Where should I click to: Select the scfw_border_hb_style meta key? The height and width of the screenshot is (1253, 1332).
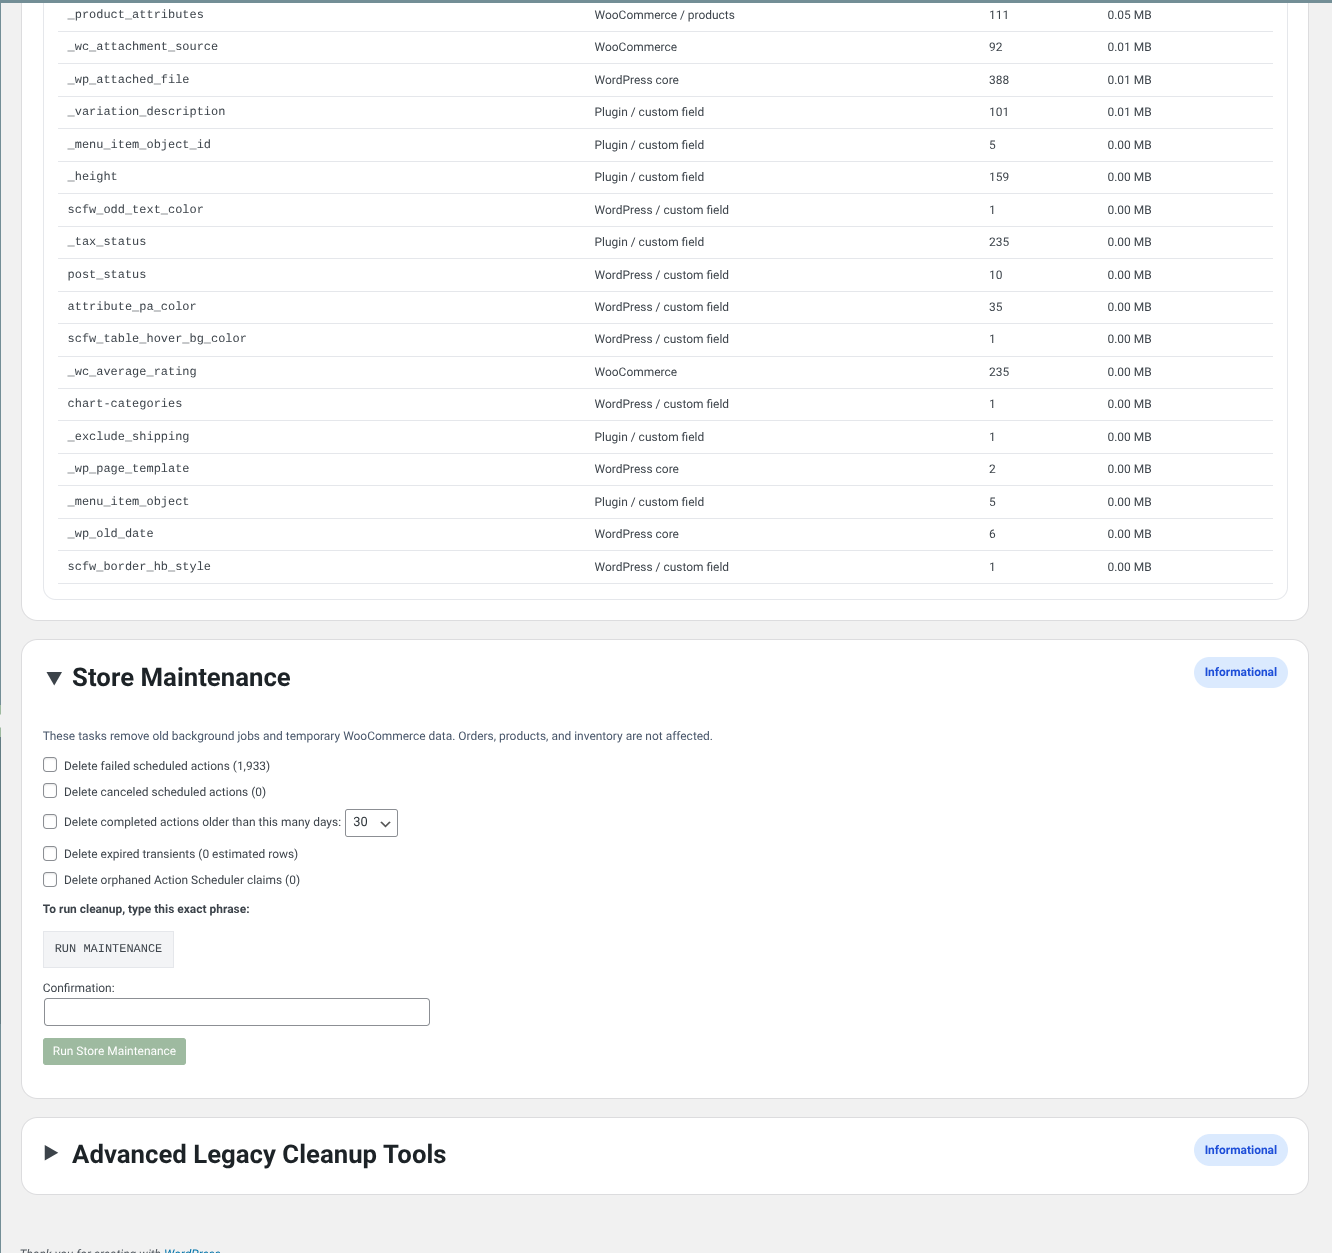(x=139, y=567)
